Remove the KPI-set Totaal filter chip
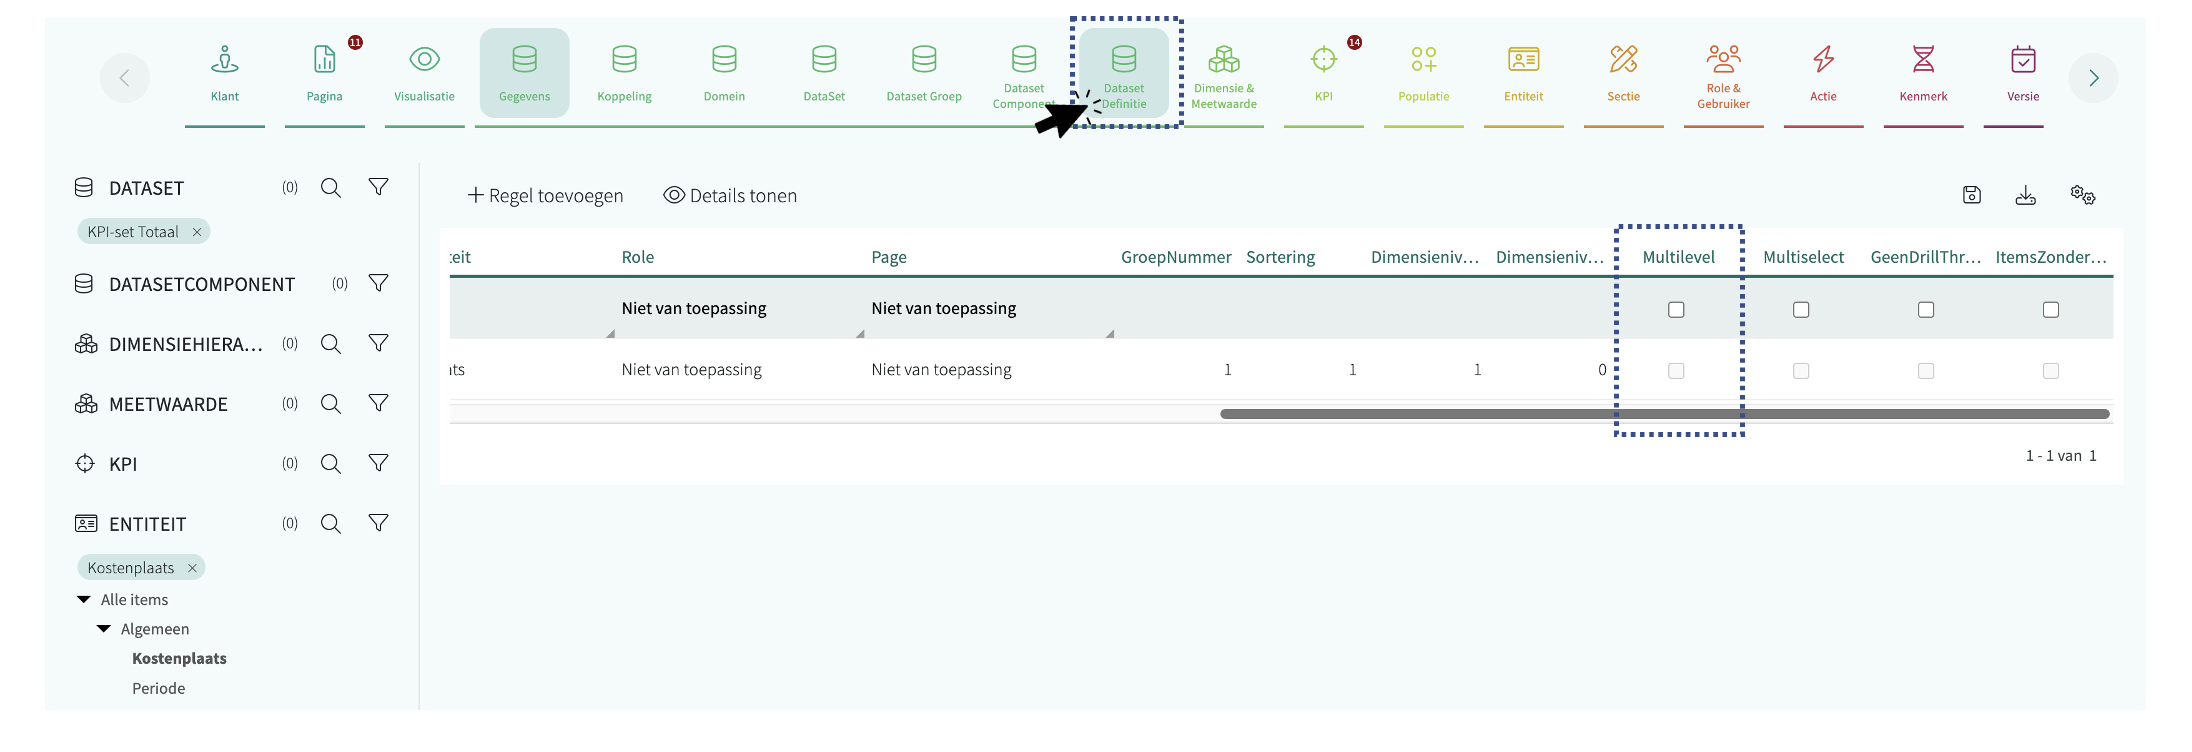The image size is (2192, 752). (197, 232)
